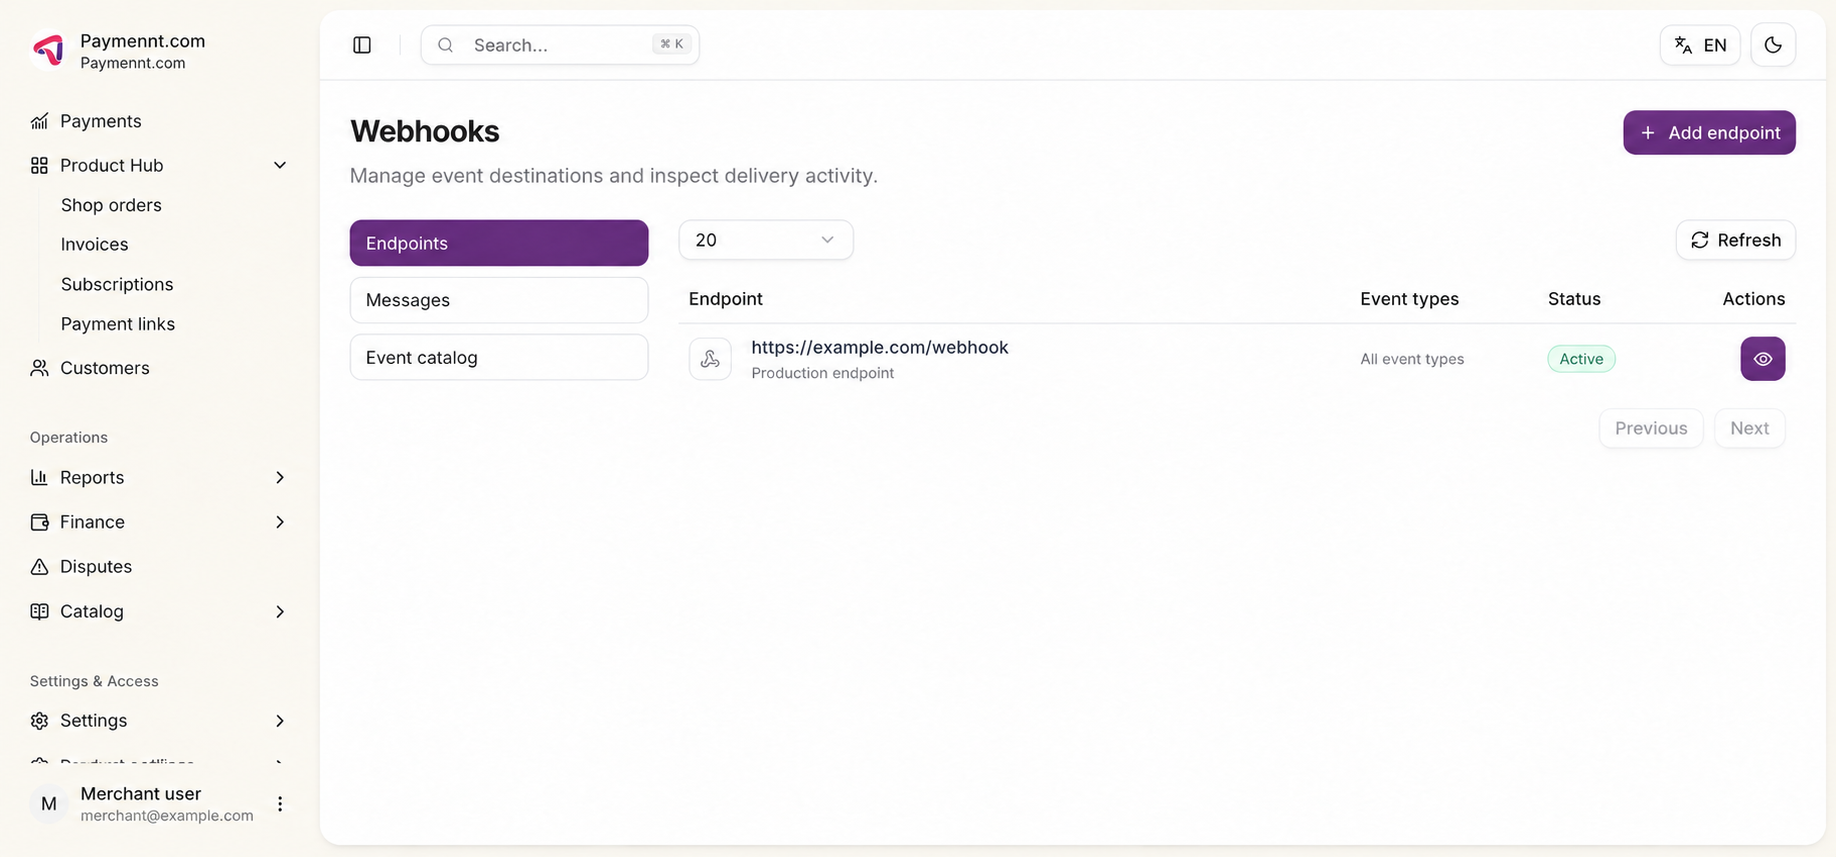Viewport: 1836px width, 857px height.
Task: Click the search magnifier icon
Action: tap(446, 45)
